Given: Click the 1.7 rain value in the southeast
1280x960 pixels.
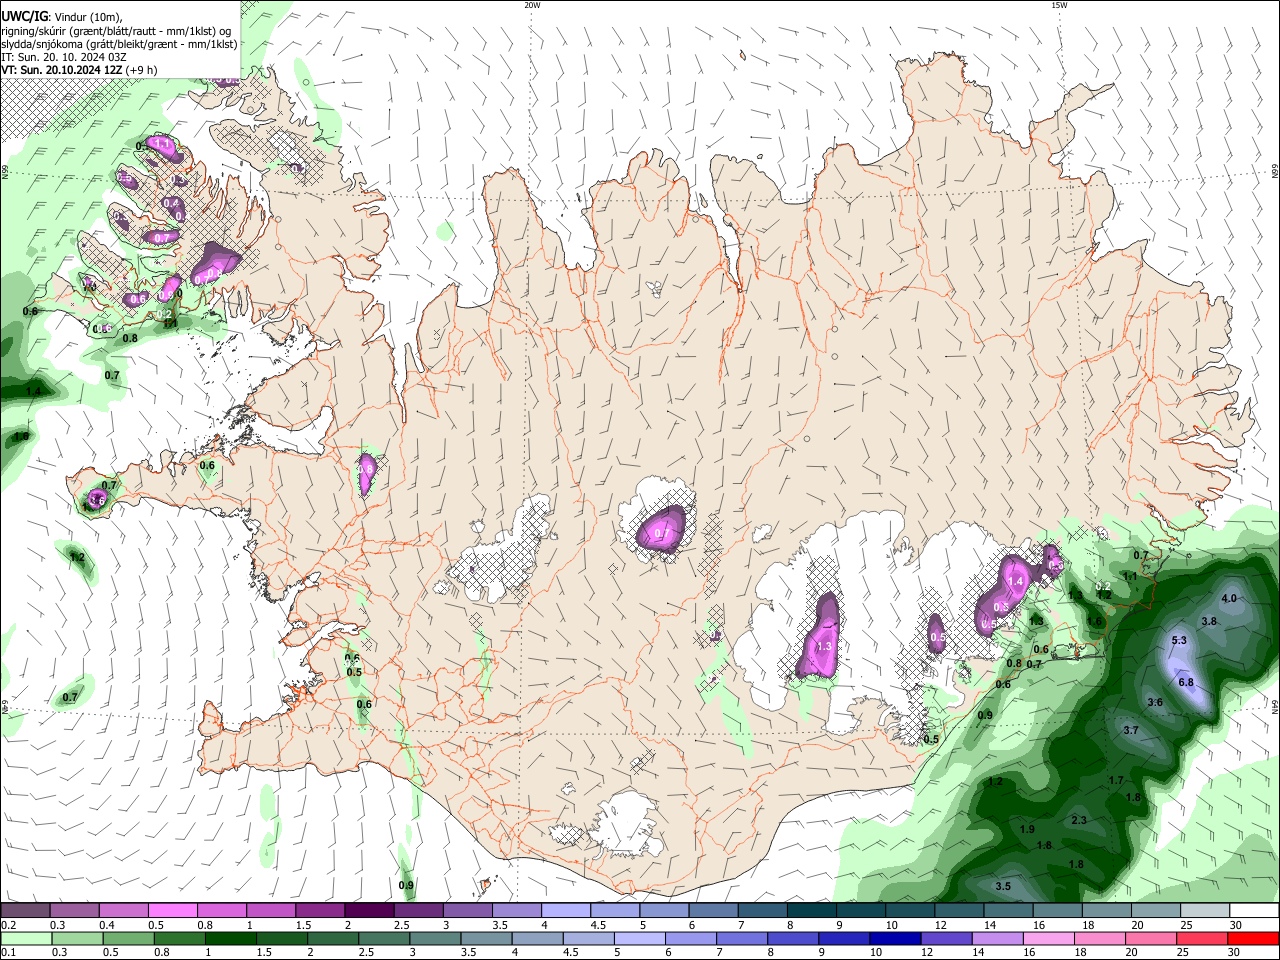Looking at the screenshot, I should (x=1117, y=781).
